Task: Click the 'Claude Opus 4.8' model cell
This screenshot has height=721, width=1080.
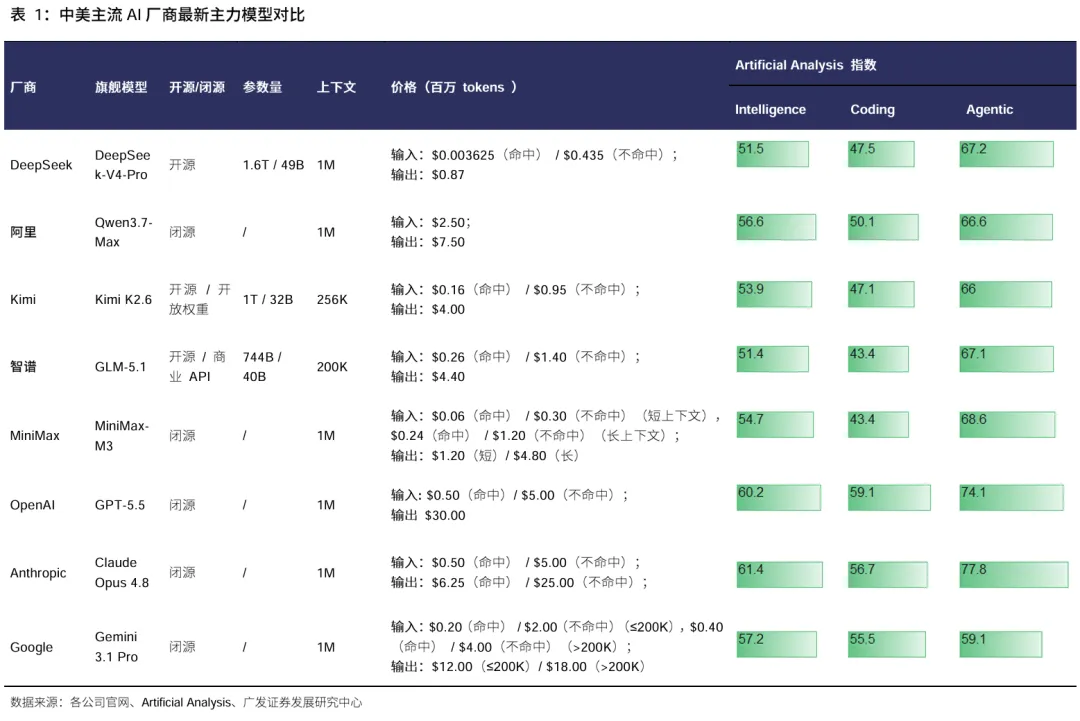Action: pyautogui.click(x=121, y=572)
